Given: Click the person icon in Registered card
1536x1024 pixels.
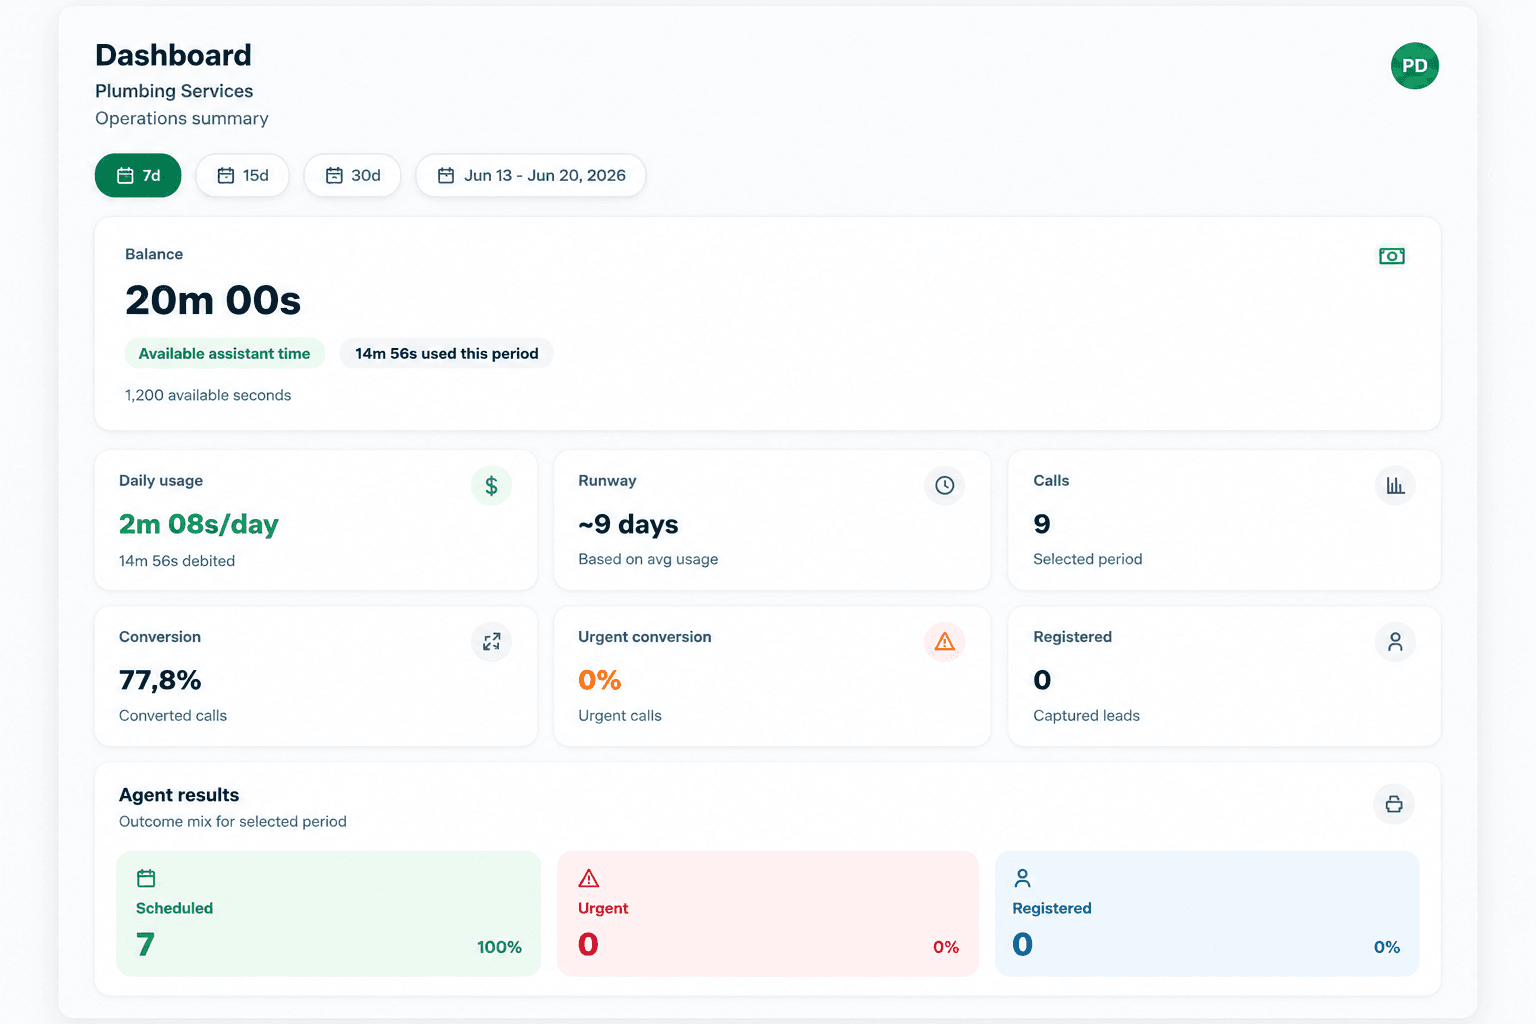Looking at the screenshot, I should [1395, 642].
